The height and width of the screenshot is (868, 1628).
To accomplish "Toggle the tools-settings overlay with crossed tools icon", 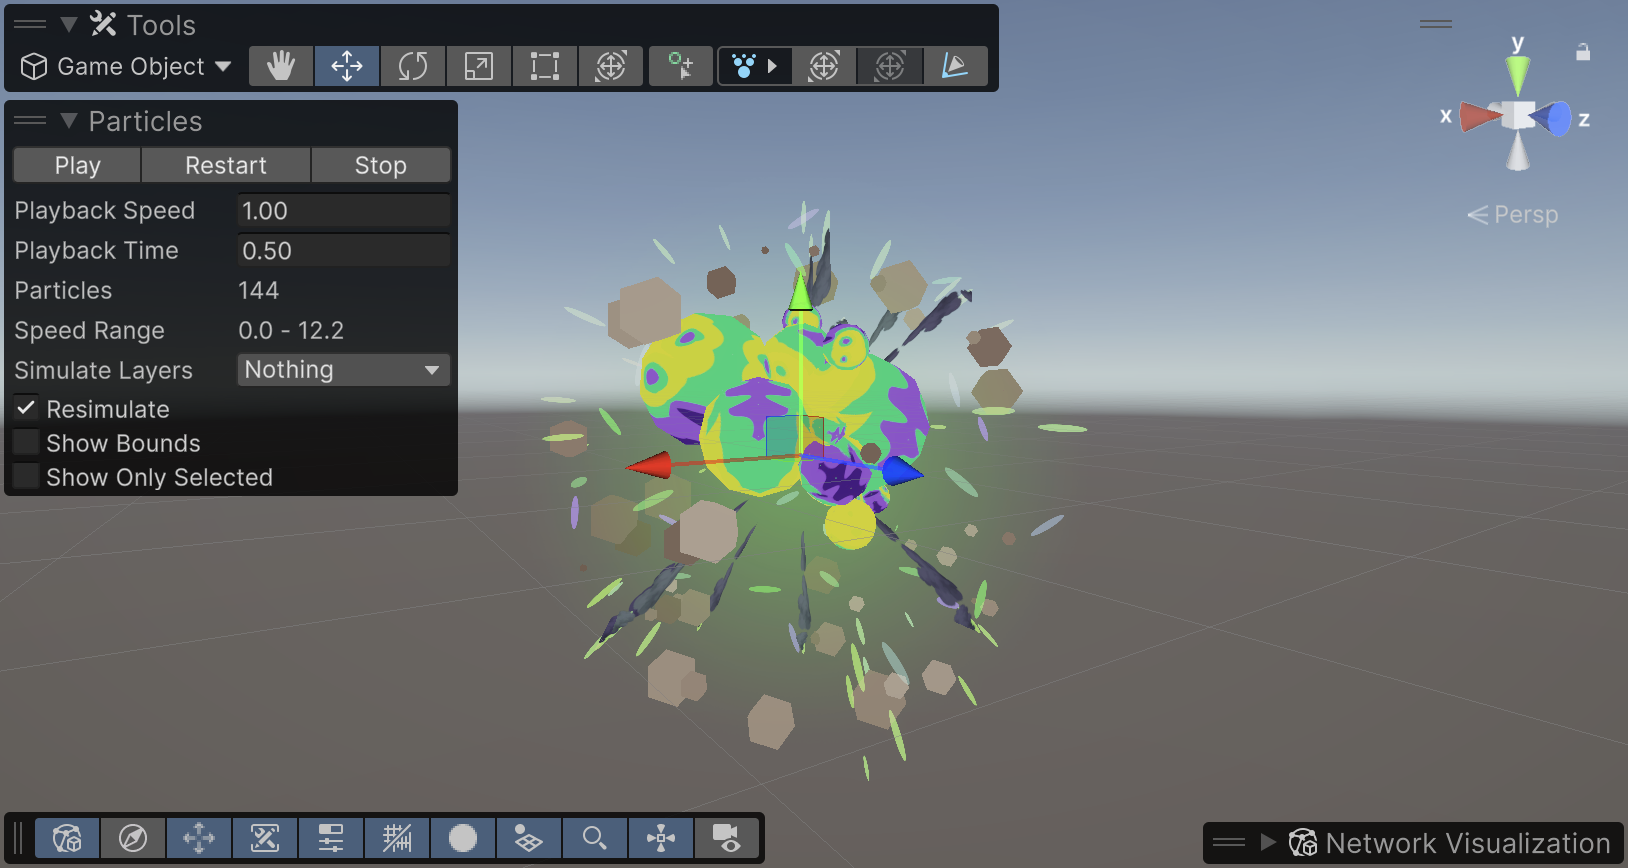I will 265,838.
